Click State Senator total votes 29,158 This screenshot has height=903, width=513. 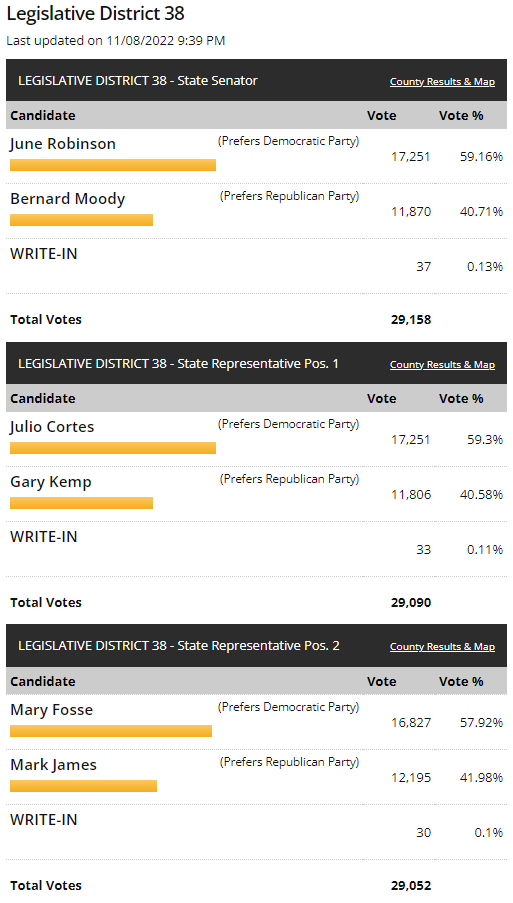click(411, 320)
